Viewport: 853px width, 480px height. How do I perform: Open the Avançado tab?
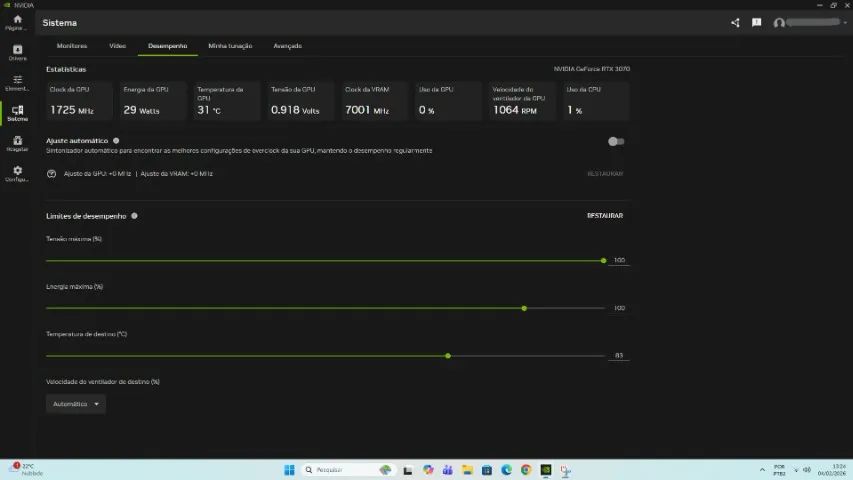tap(288, 46)
